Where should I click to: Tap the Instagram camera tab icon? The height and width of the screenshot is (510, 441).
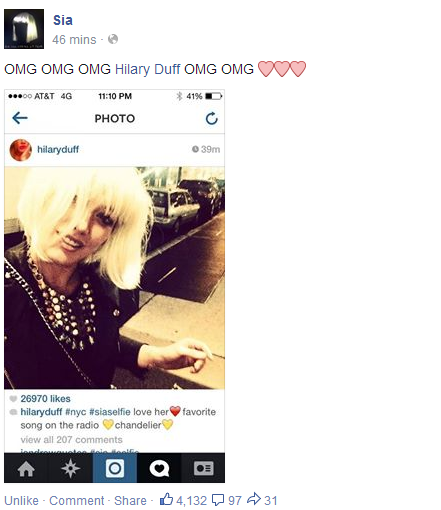tap(115, 468)
